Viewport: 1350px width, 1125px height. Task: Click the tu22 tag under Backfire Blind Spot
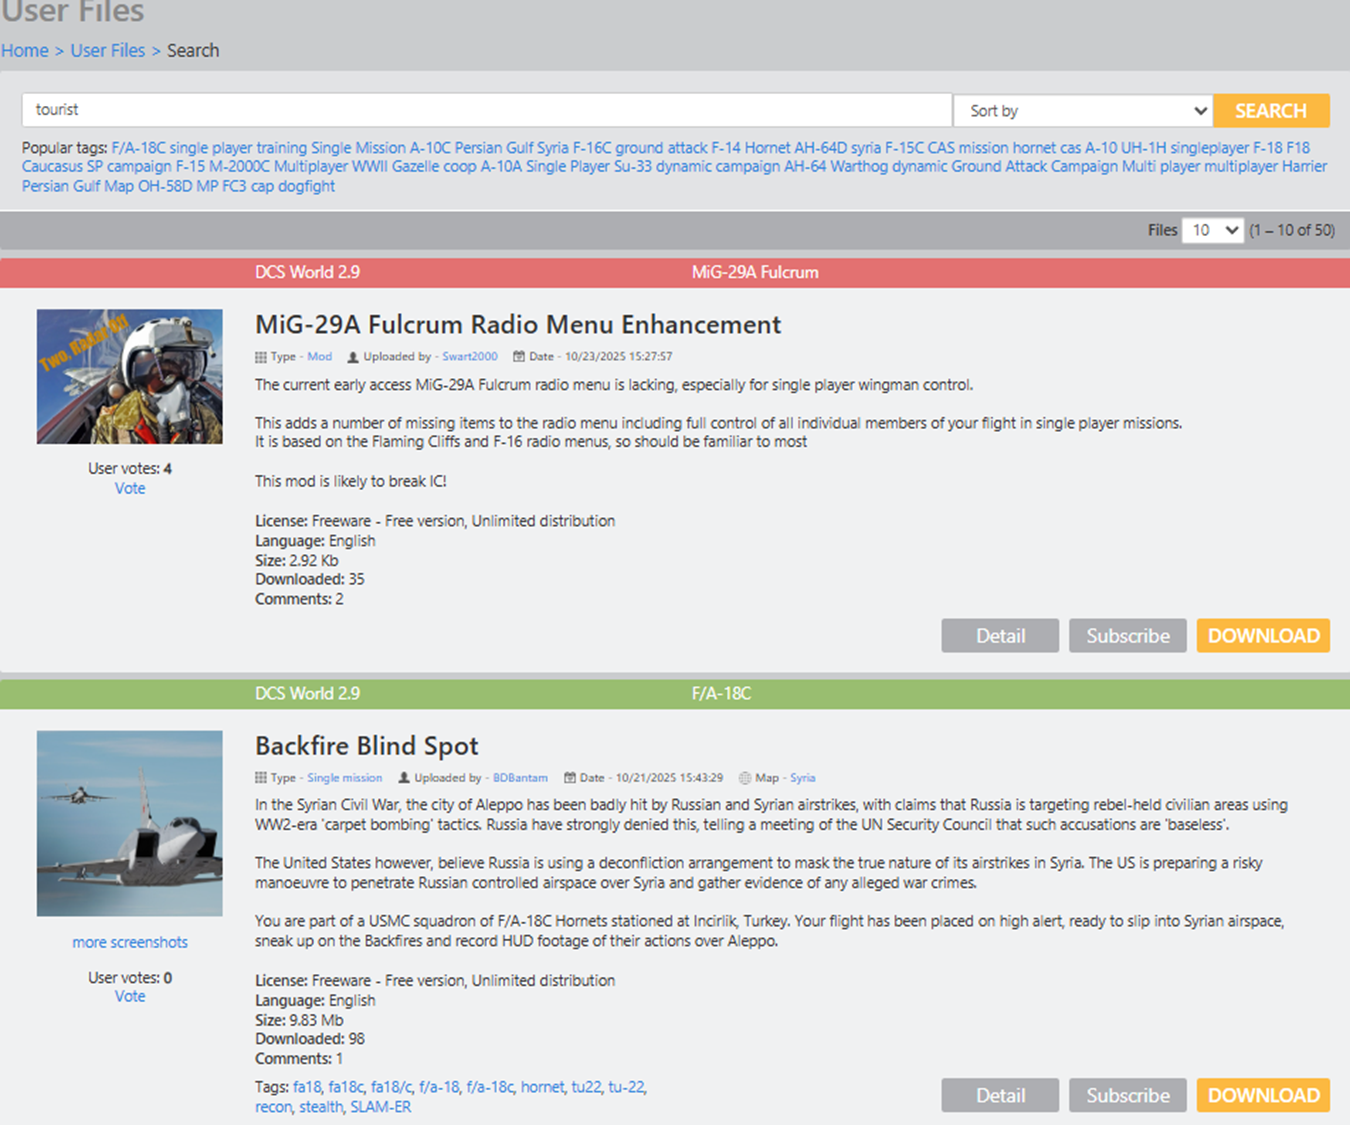(x=588, y=1087)
